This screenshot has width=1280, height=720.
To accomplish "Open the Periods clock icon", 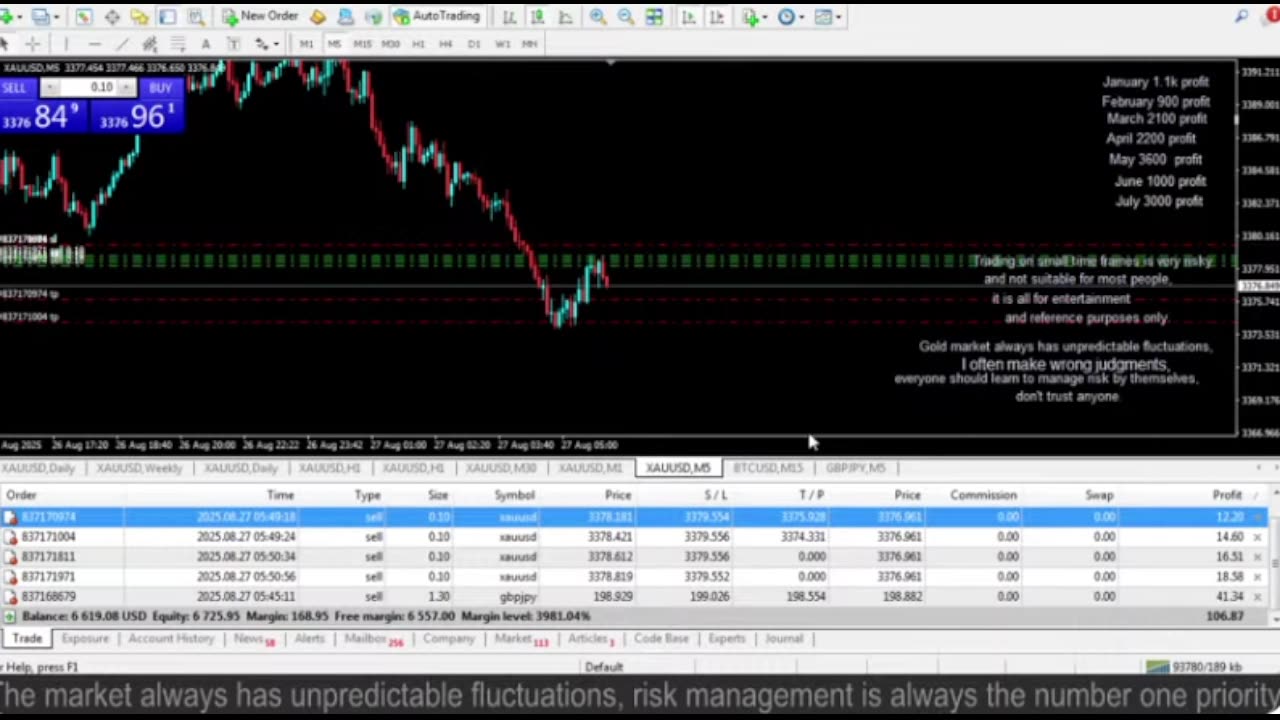I will (786, 17).
